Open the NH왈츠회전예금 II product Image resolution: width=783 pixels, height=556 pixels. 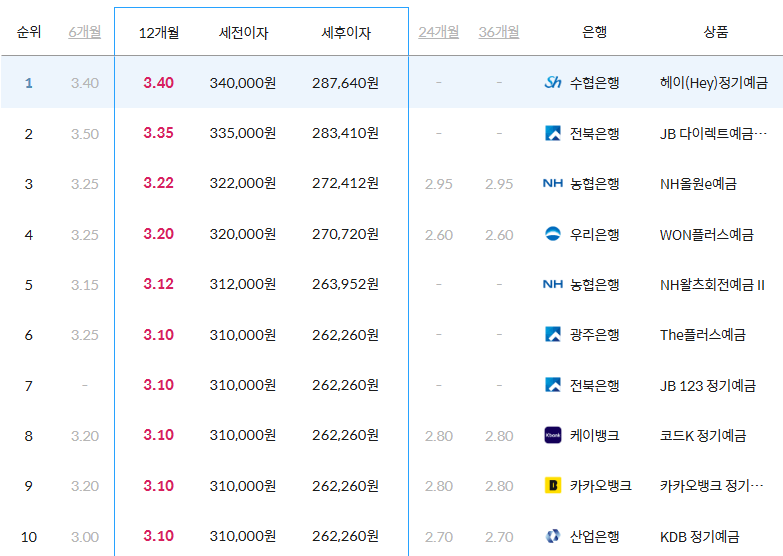[x=712, y=285]
